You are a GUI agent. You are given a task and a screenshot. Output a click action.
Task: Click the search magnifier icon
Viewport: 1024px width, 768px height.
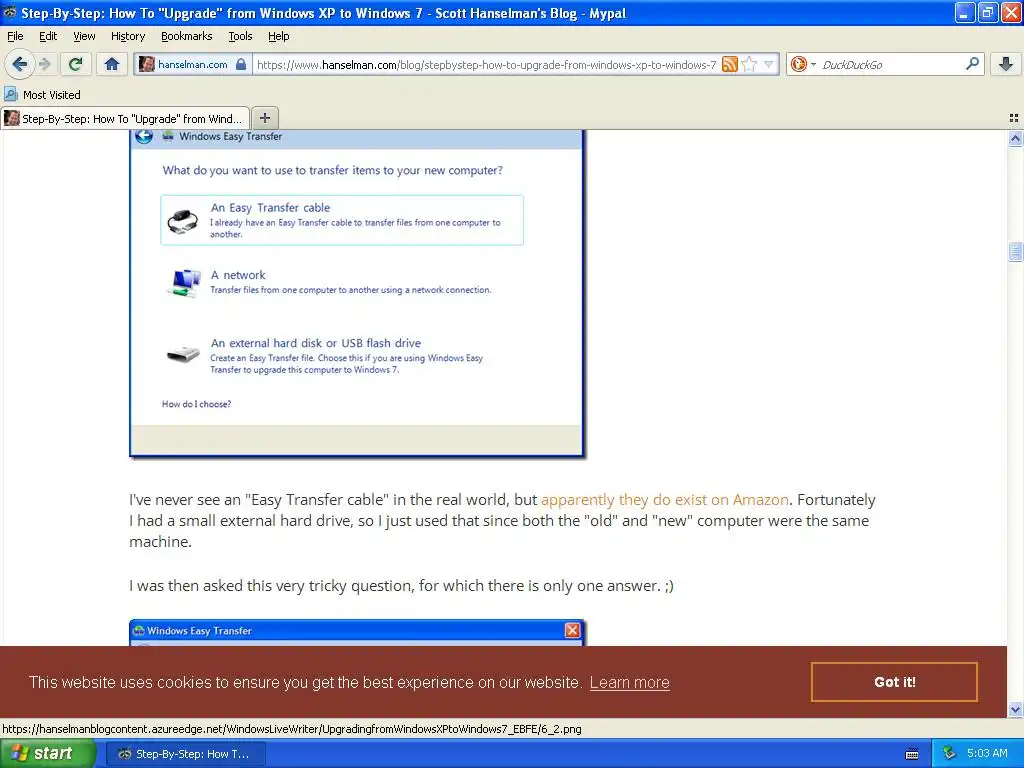coord(972,64)
